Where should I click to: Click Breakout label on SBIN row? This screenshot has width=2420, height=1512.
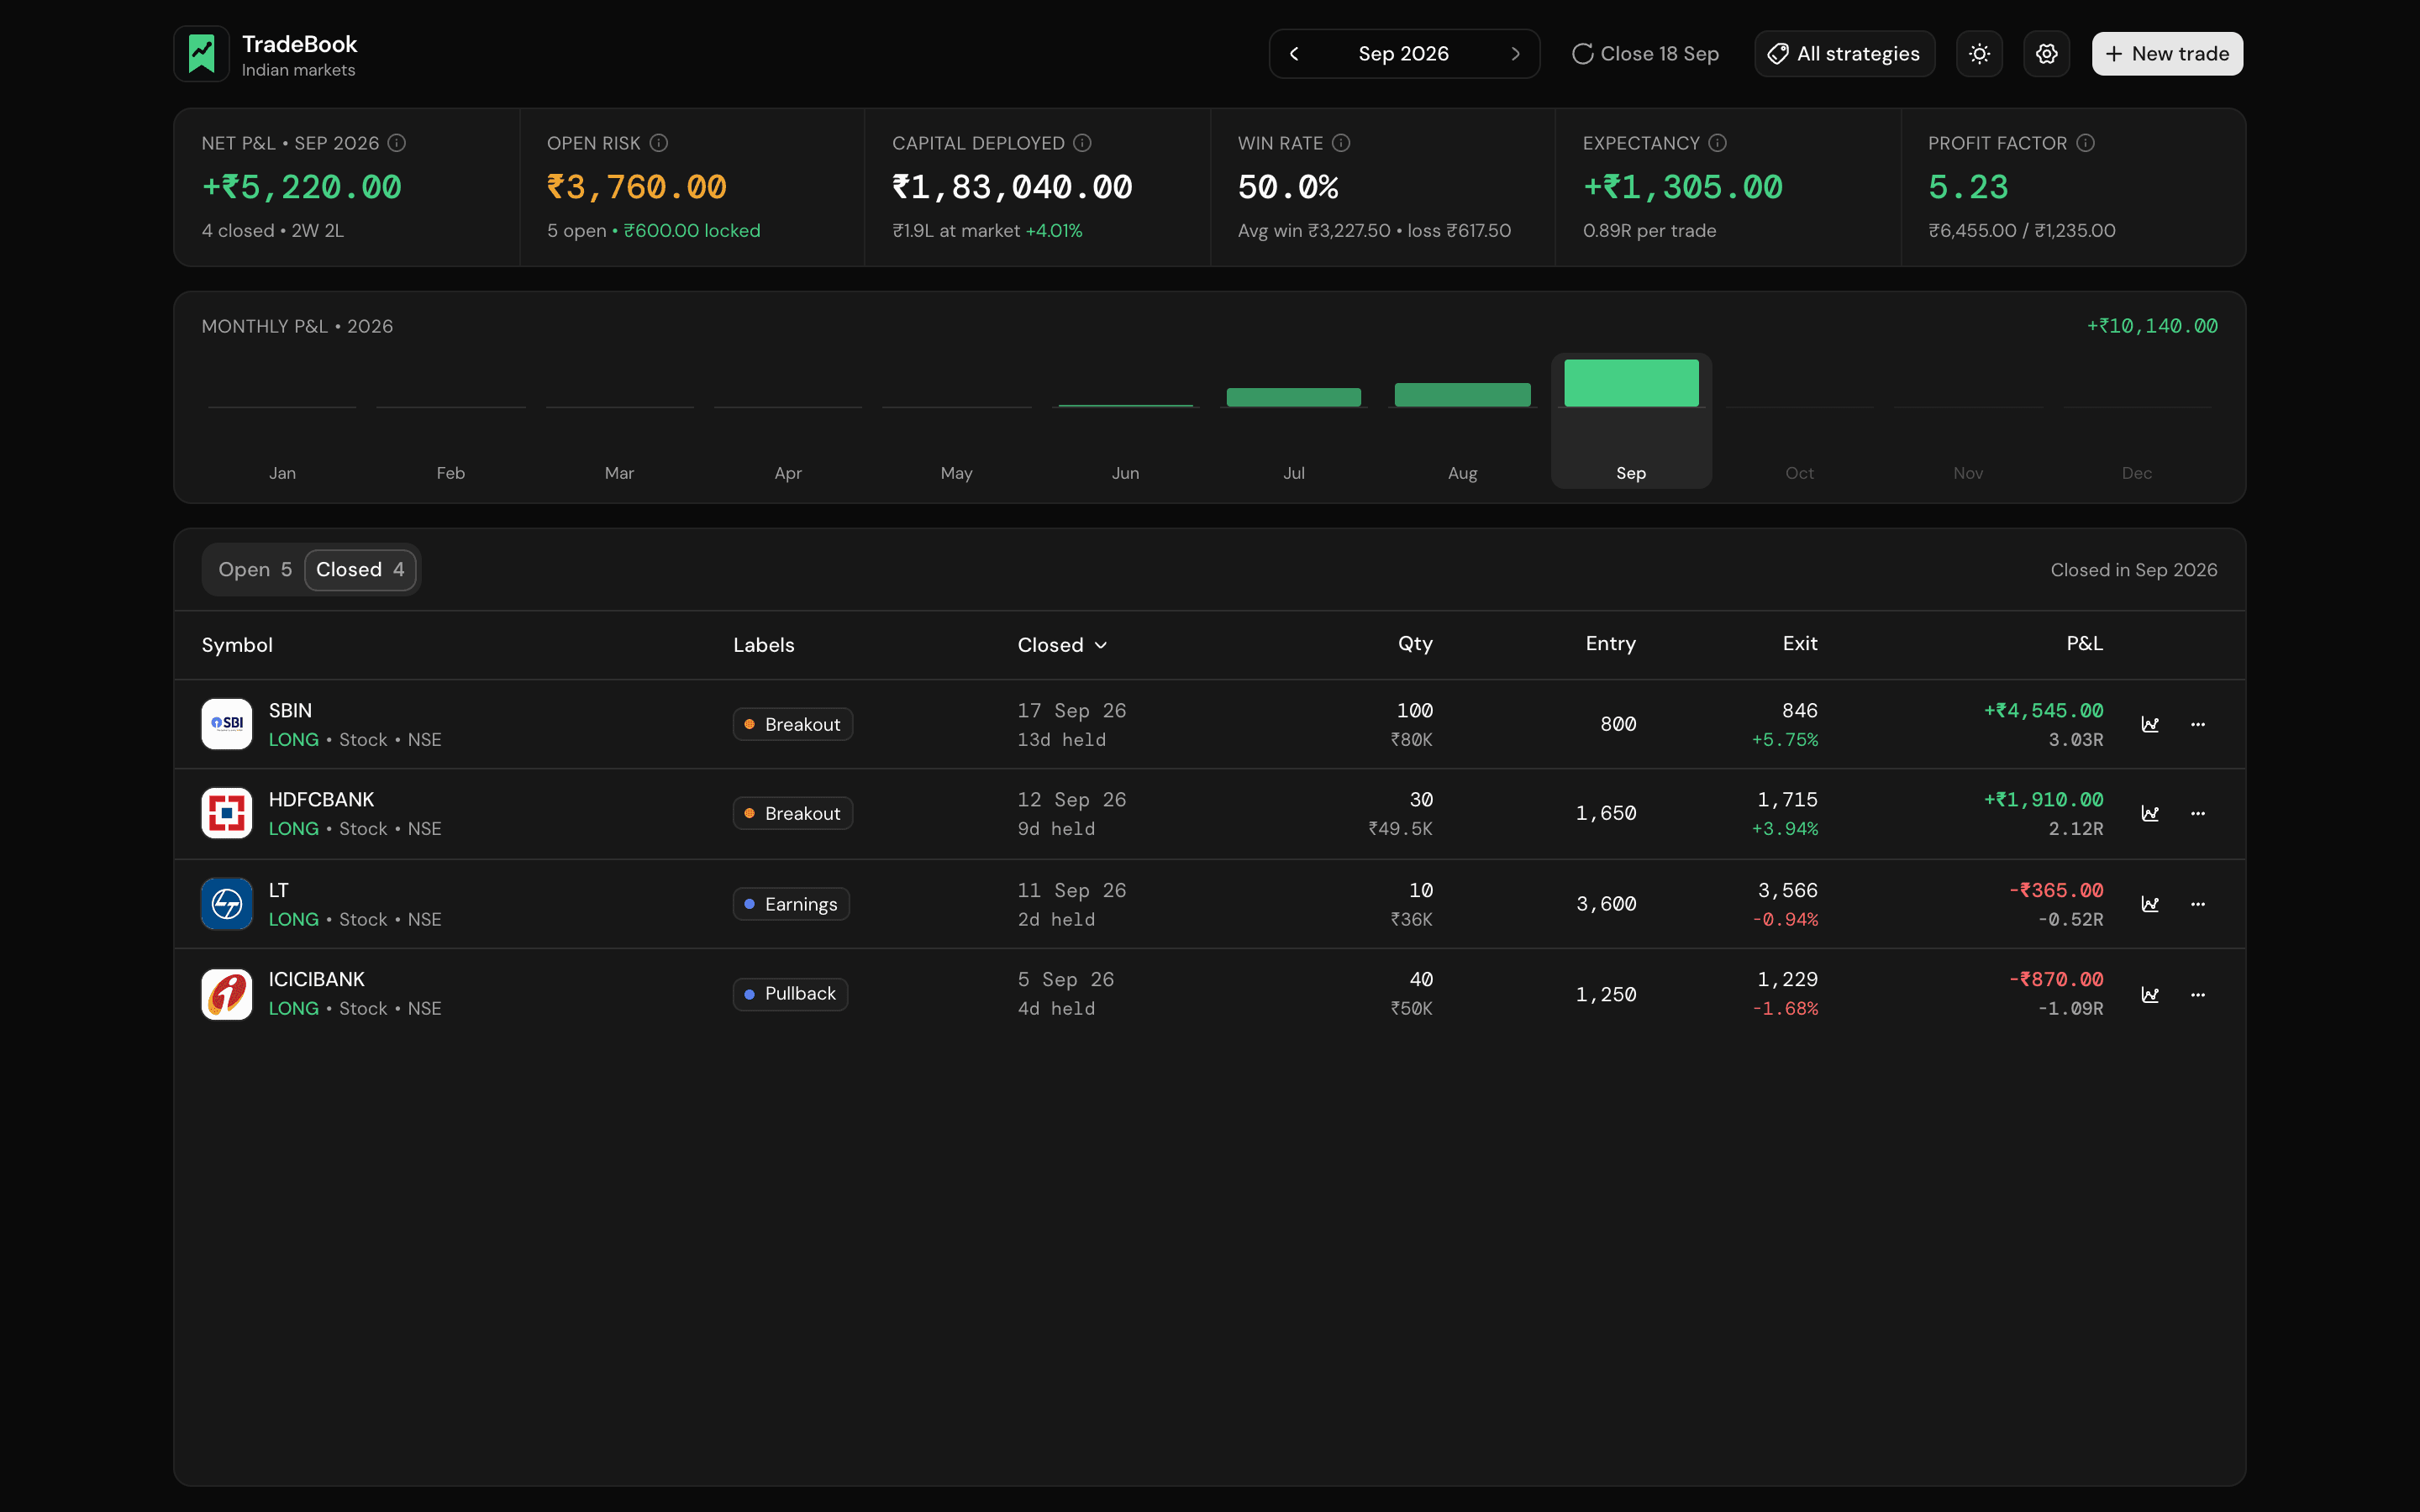793,724
